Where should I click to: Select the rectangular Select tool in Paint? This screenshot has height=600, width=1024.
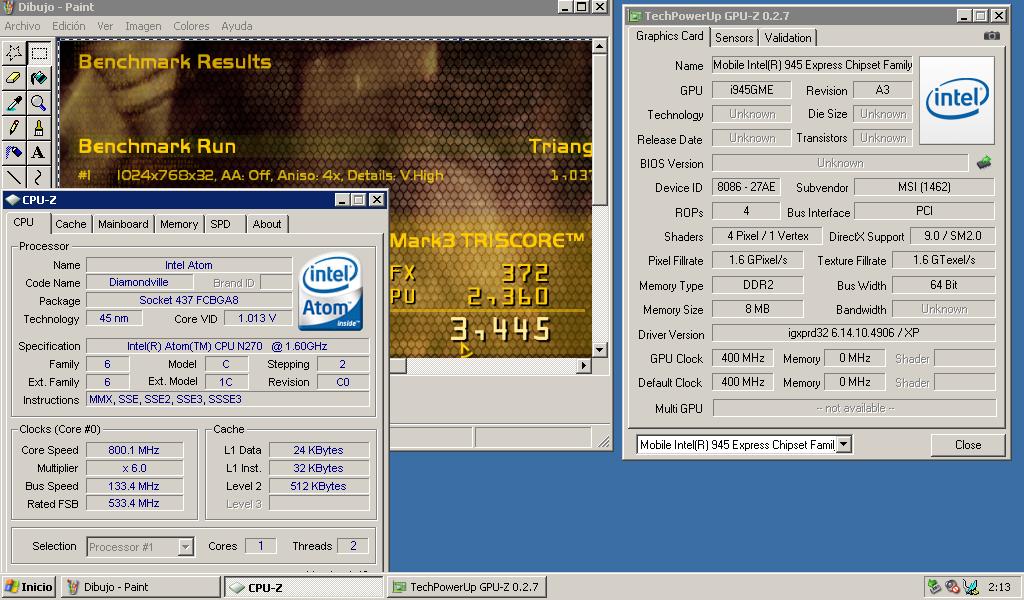point(39,53)
